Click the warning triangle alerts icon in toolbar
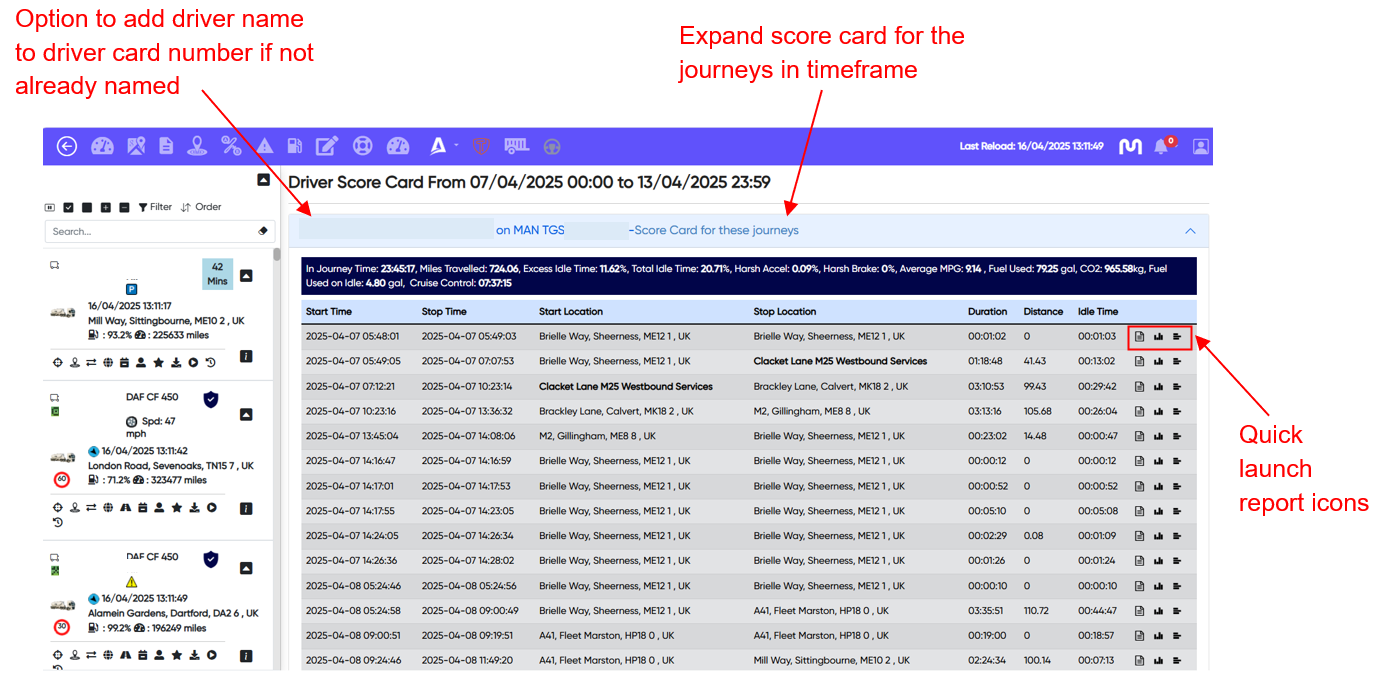This screenshot has height=677, width=1373. tap(264, 146)
